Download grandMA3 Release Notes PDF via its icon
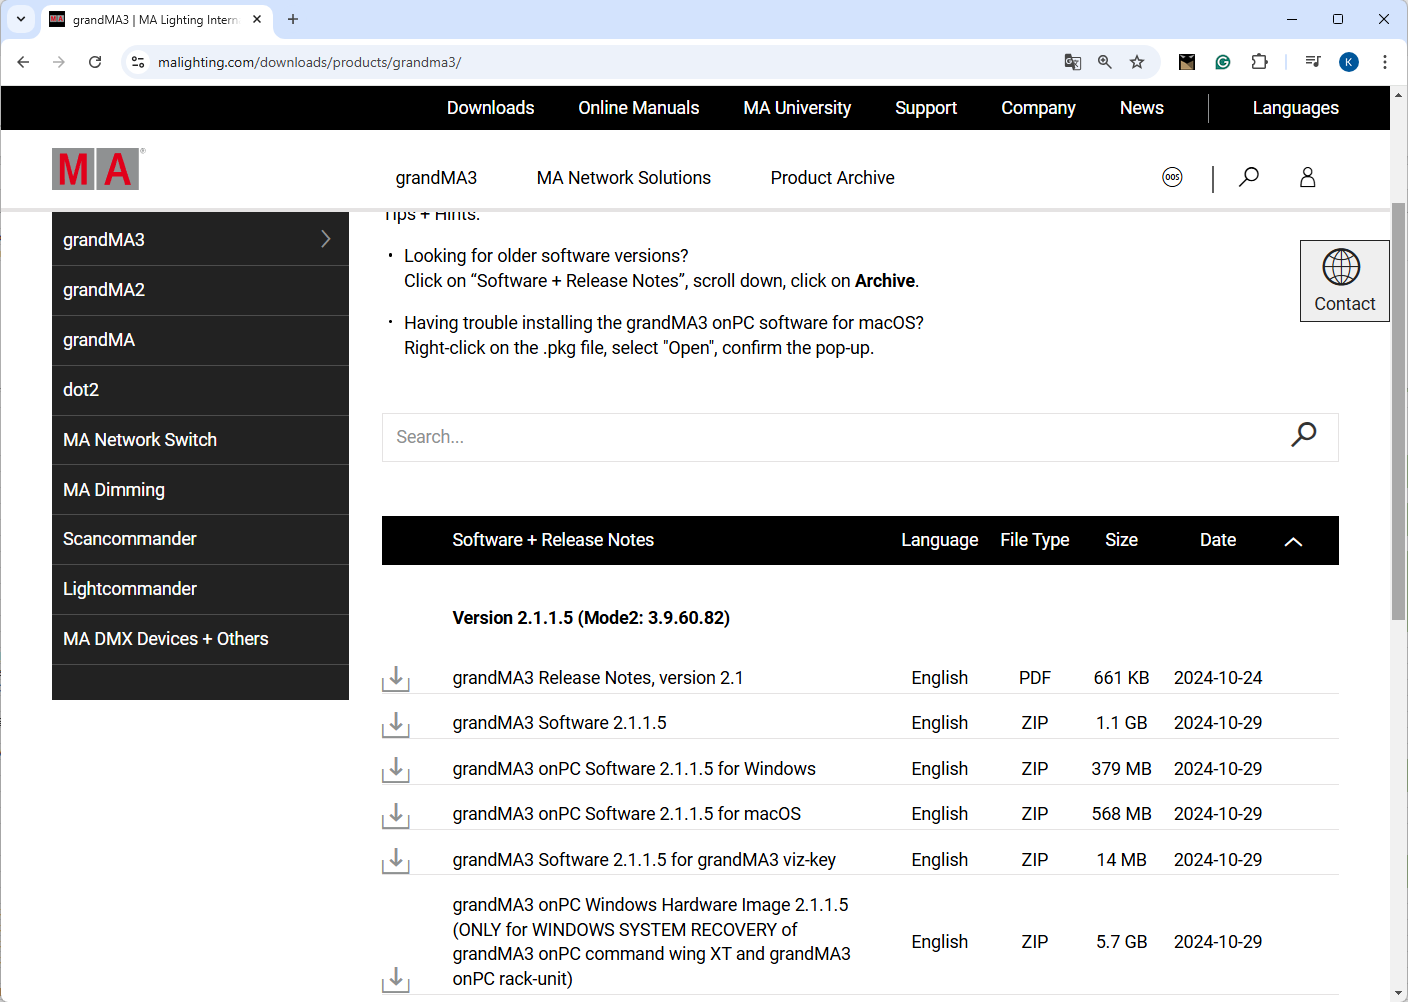The height and width of the screenshot is (1002, 1408). click(396, 679)
